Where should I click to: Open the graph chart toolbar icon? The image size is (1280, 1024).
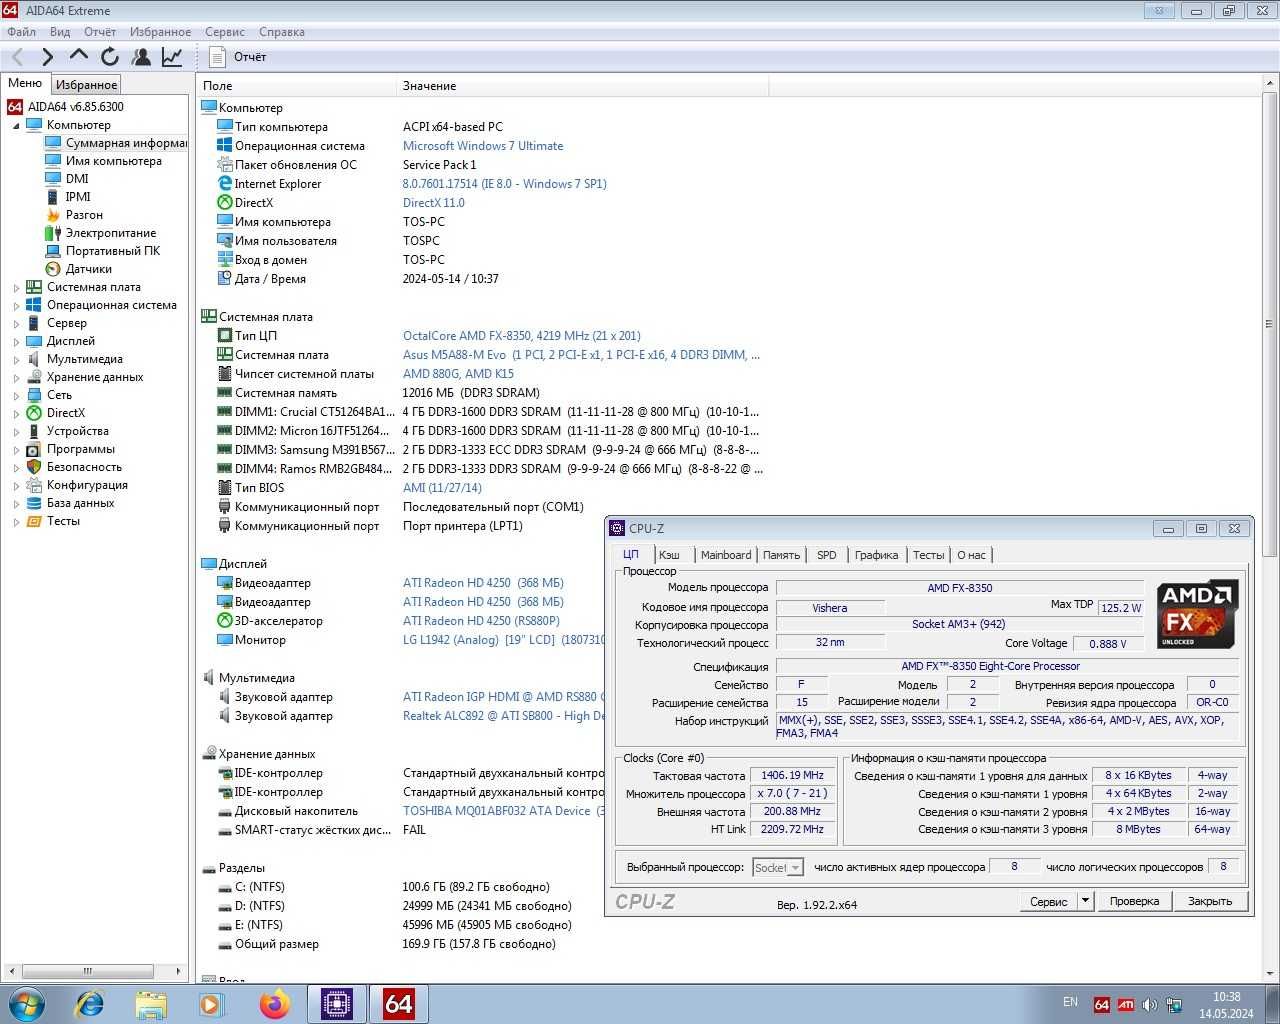point(172,57)
